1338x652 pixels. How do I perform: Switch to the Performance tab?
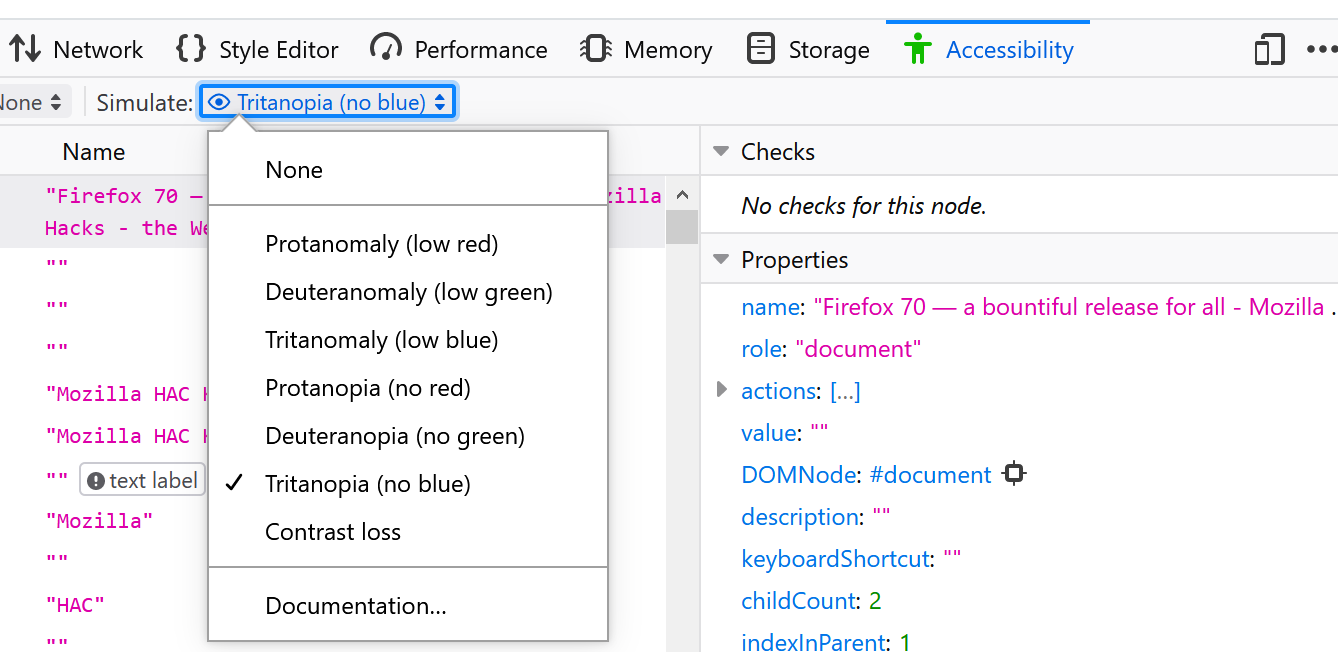(x=458, y=49)
